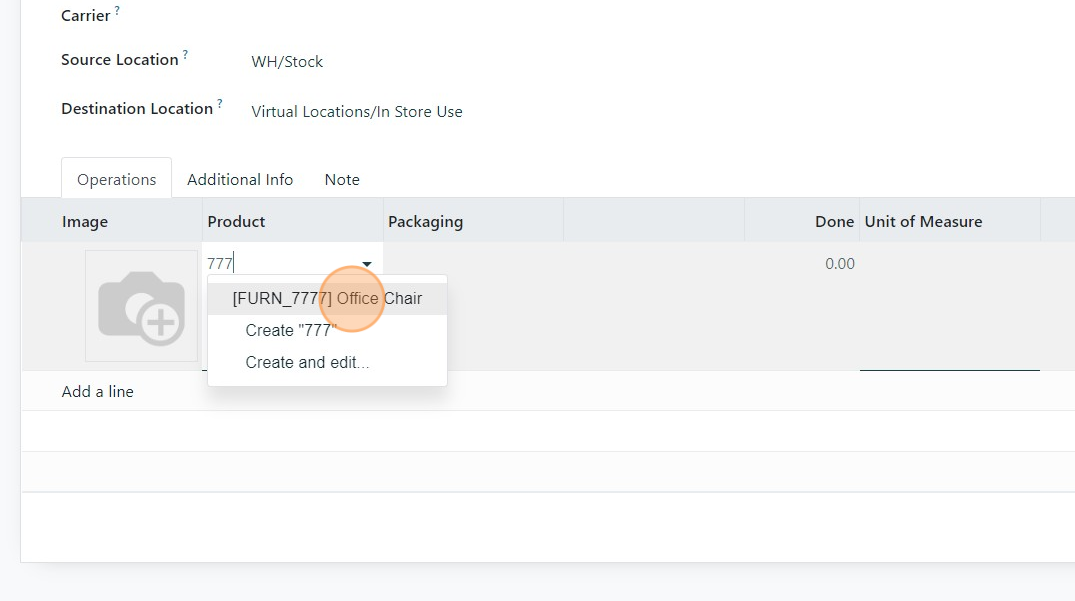Open the Product dropdown arrow
Viewport: 1075px width, 601px height.
click(x=367, y=264)
